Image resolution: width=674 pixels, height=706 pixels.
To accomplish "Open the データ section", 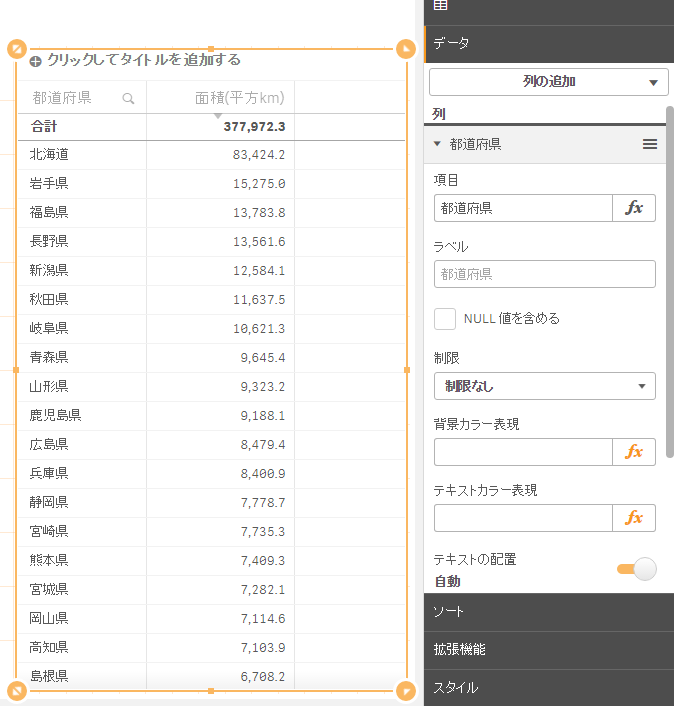I will (549, 44).
